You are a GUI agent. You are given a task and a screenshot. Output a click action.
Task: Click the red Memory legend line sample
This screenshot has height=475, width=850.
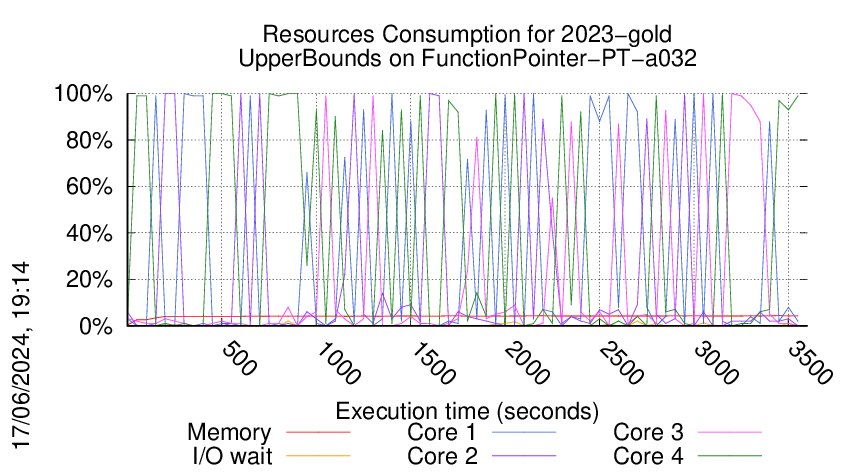pyautogui.click(x=318, y=432)
